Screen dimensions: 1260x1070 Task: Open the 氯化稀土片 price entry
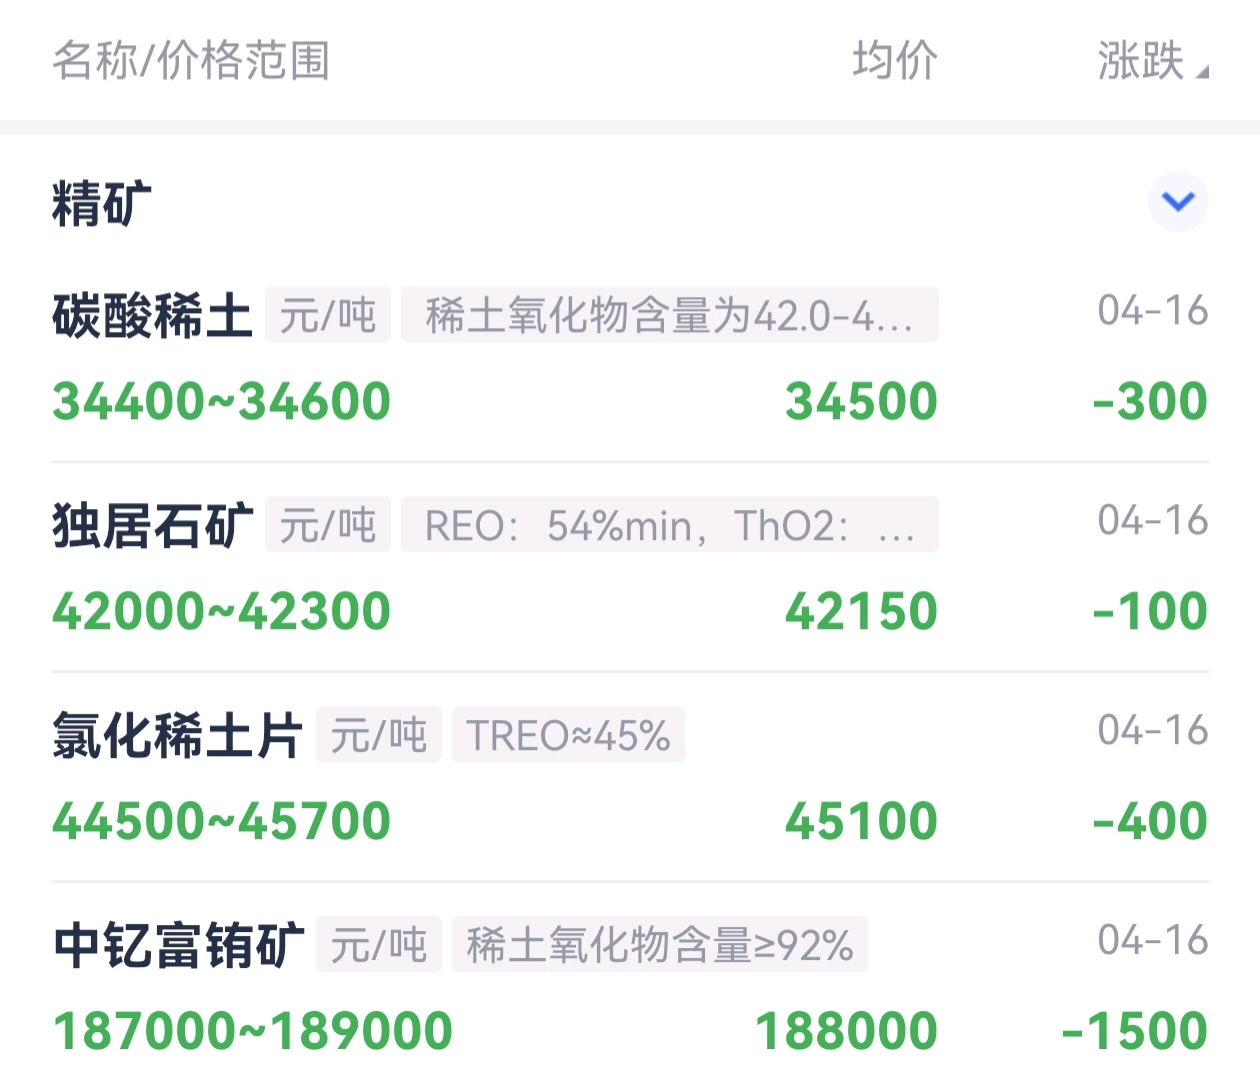coord(177,736)
